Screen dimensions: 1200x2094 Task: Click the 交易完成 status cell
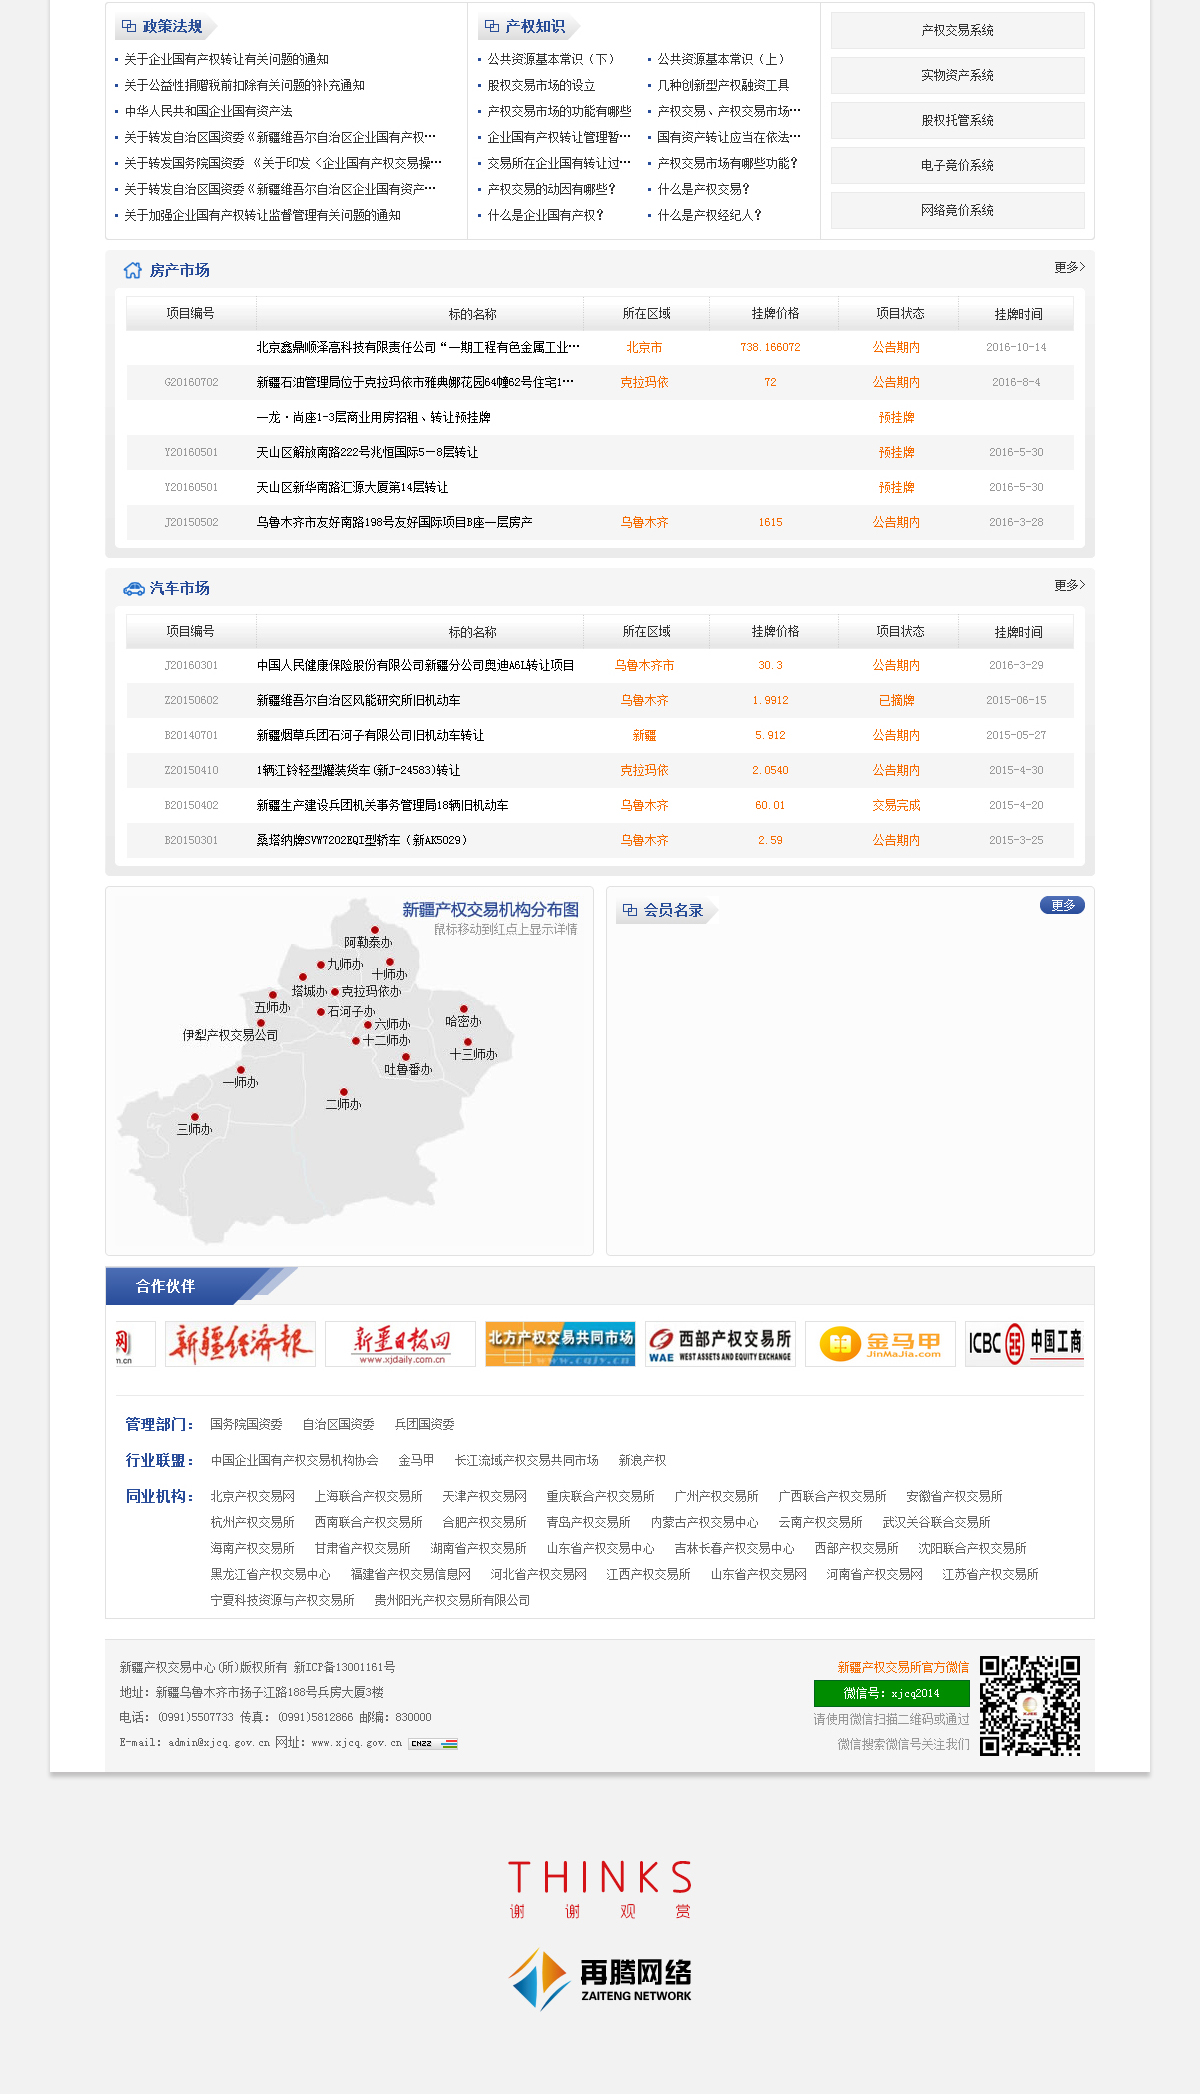click(896, 805)
